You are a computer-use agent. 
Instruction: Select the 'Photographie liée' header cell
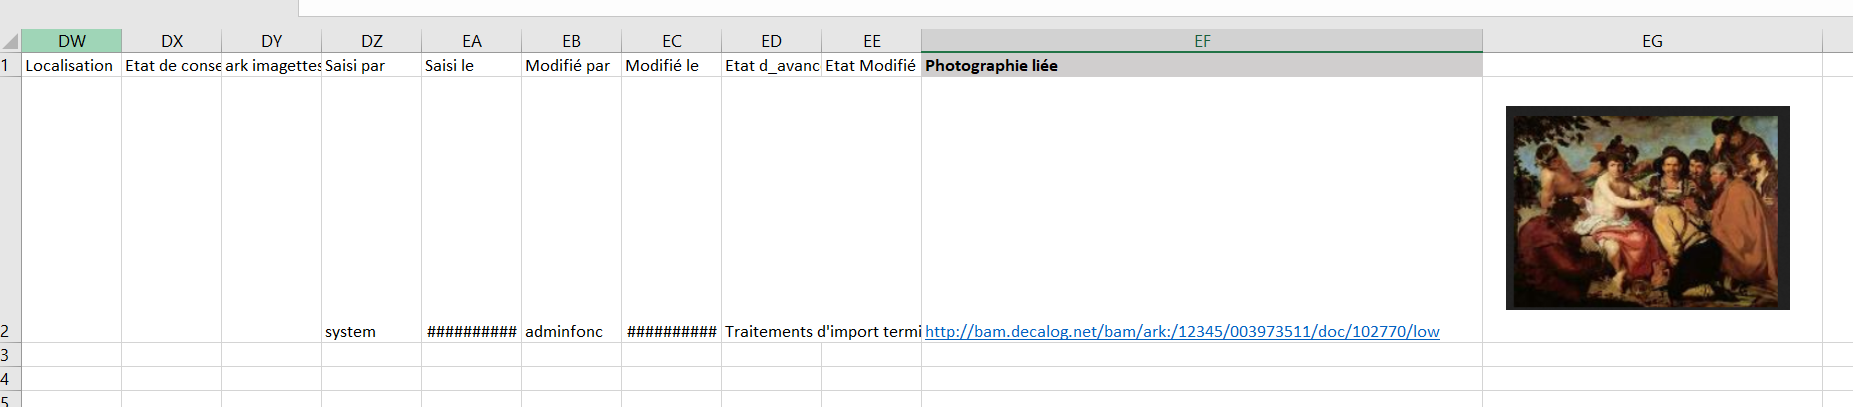click(x=1201, y=66)
